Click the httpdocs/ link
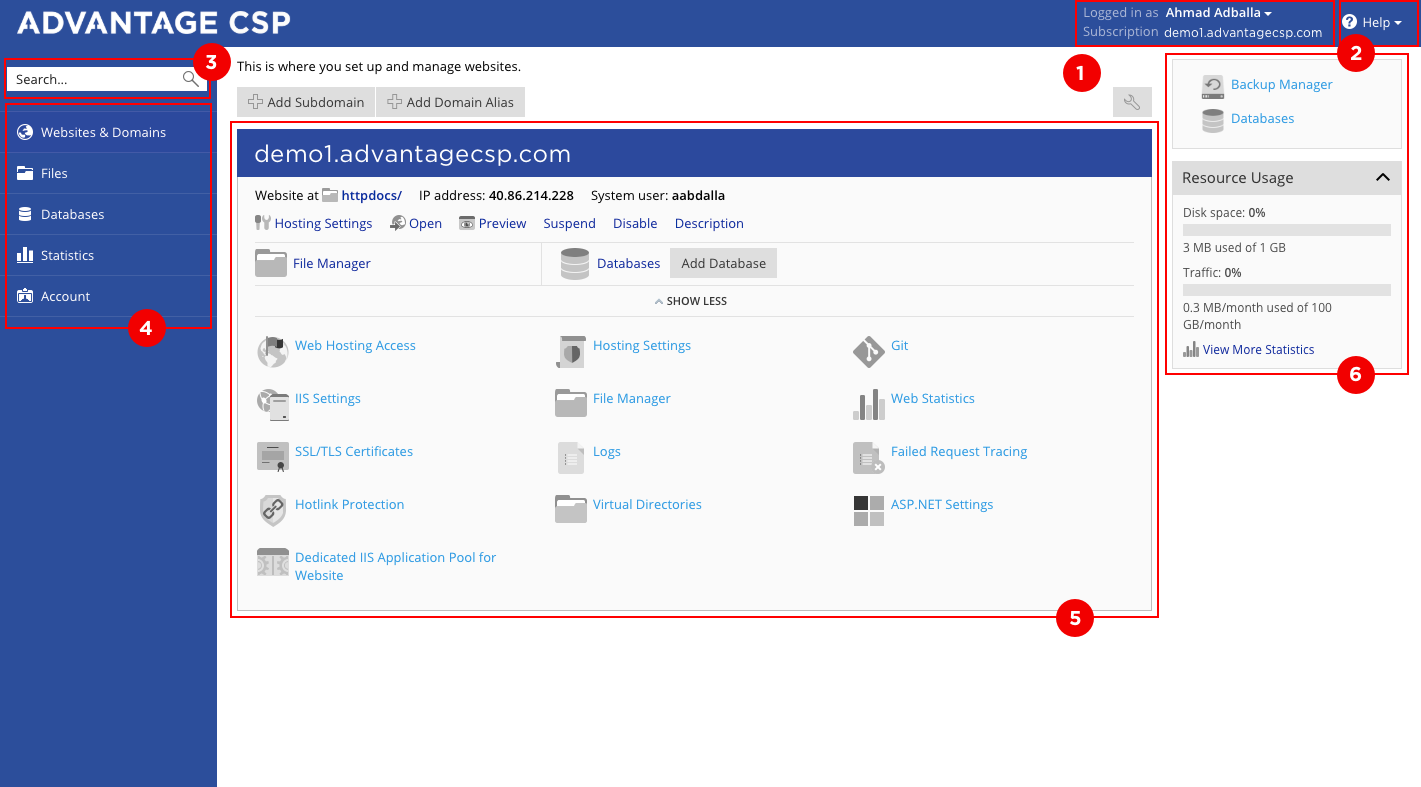 point(372,195)
